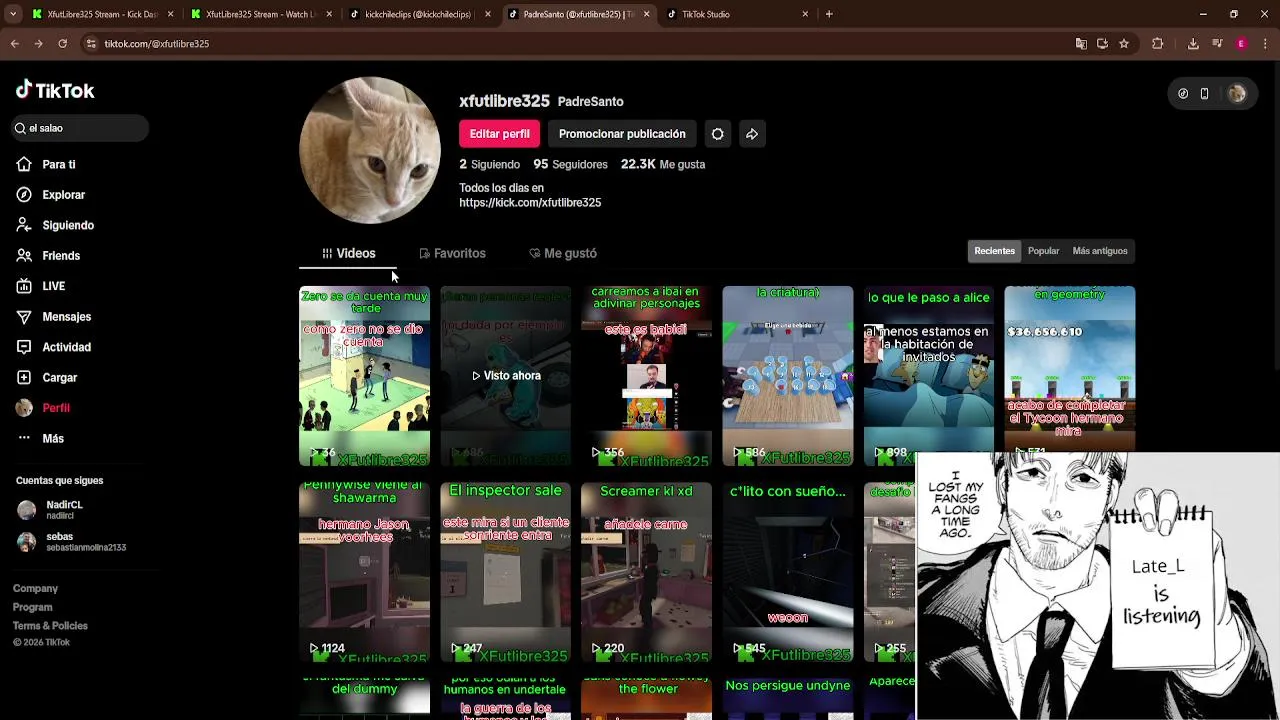
Task: Reload the page
Action: click(x=62, y=44)
